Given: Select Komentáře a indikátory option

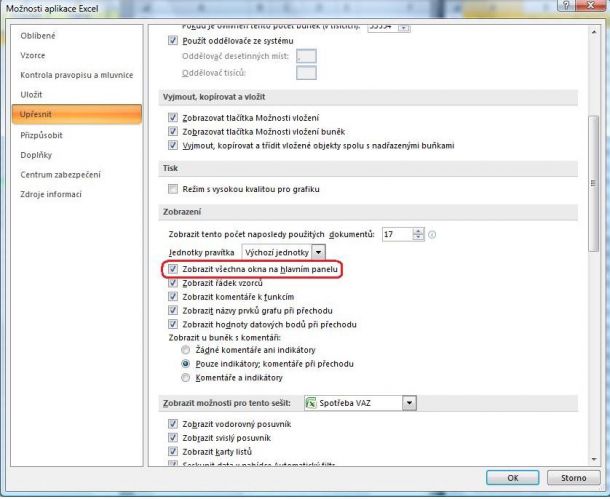Looking at the screenshot, I should pyautogui.click(x=186, y=377).
